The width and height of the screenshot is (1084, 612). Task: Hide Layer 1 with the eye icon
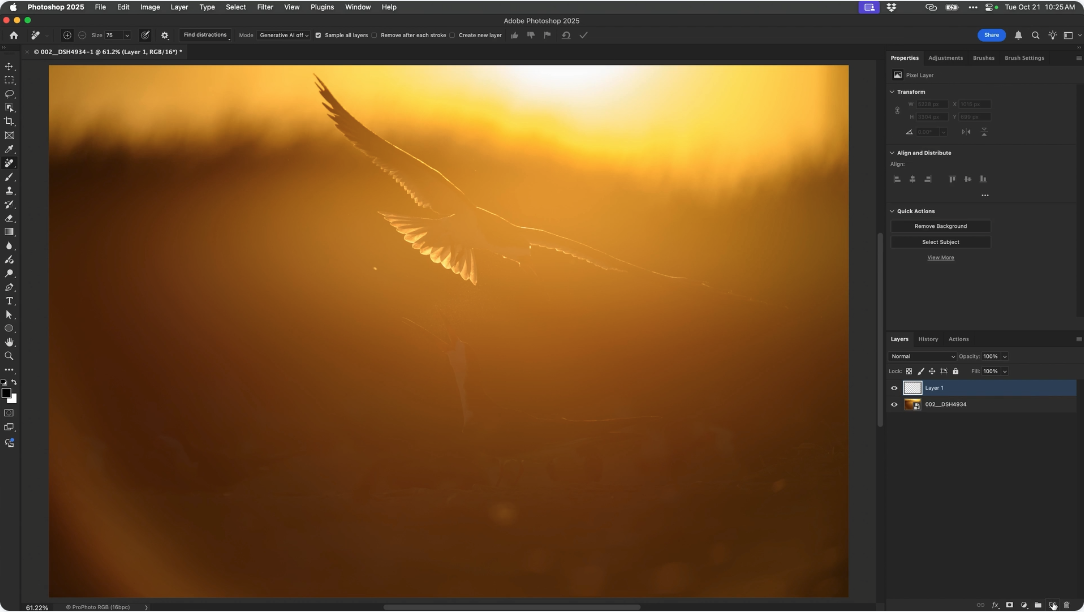pos(894,388)
